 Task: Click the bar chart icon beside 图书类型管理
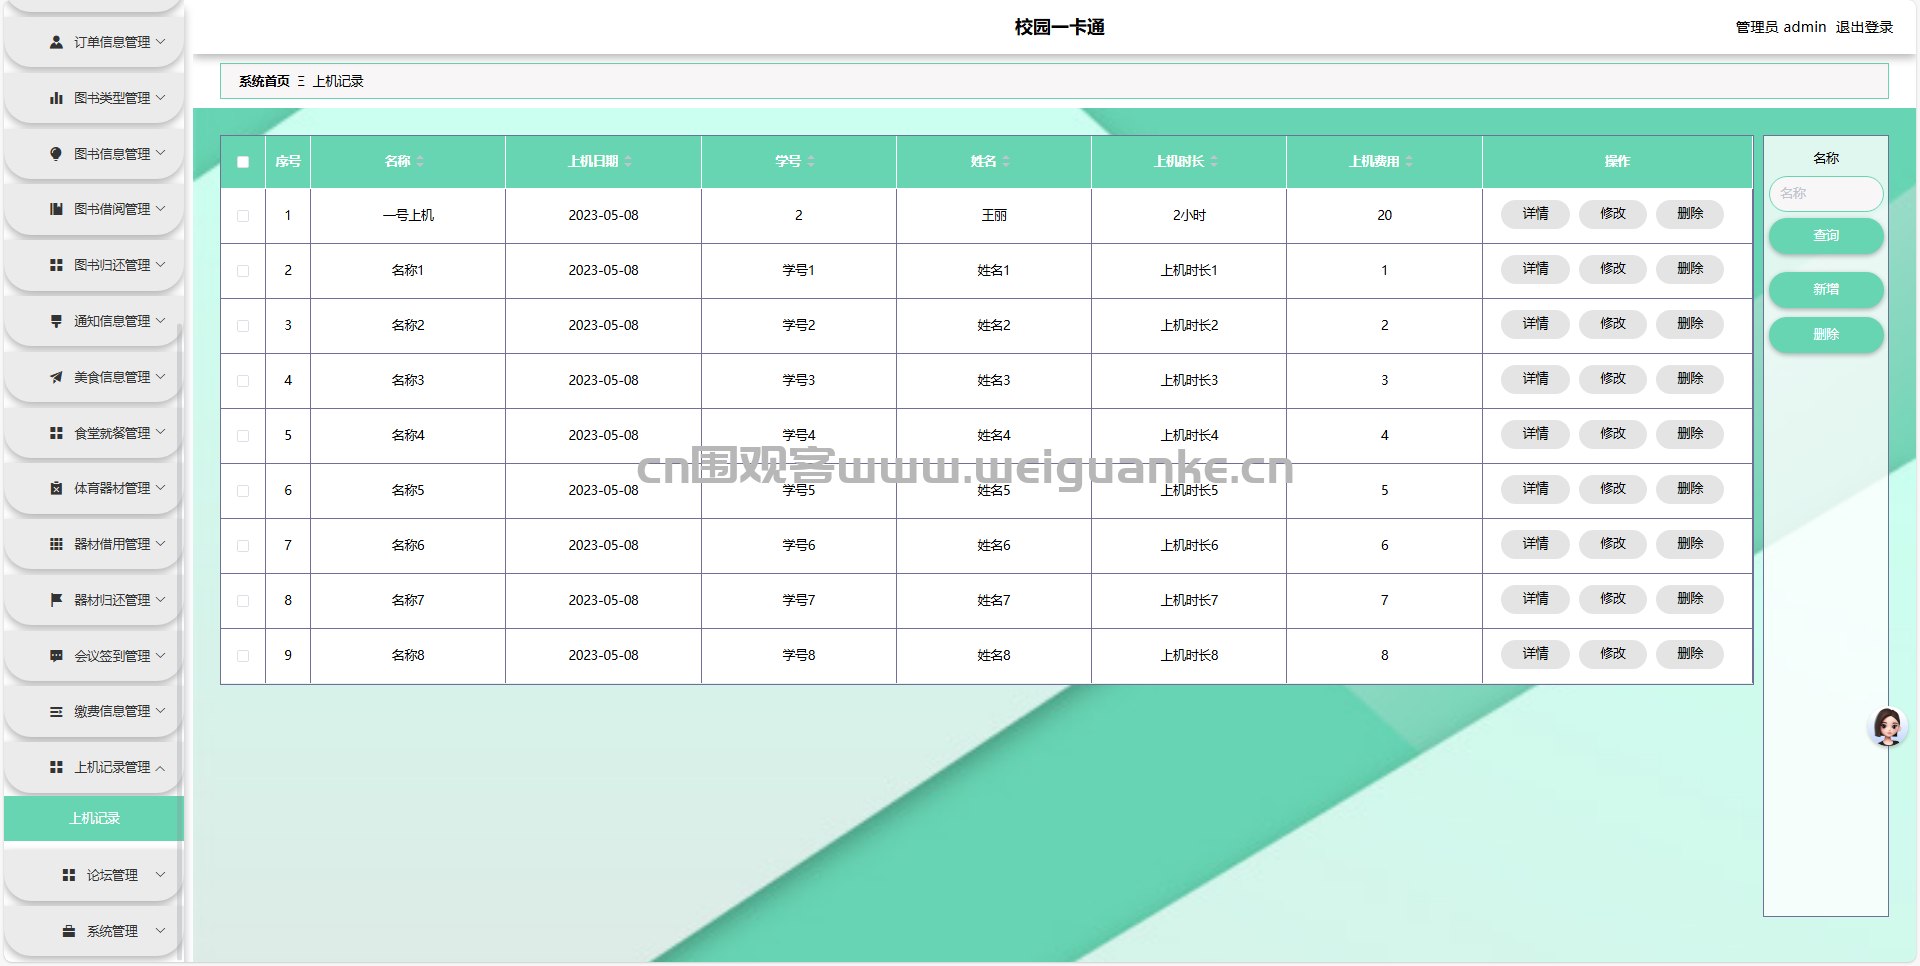(x=56, y=98)
